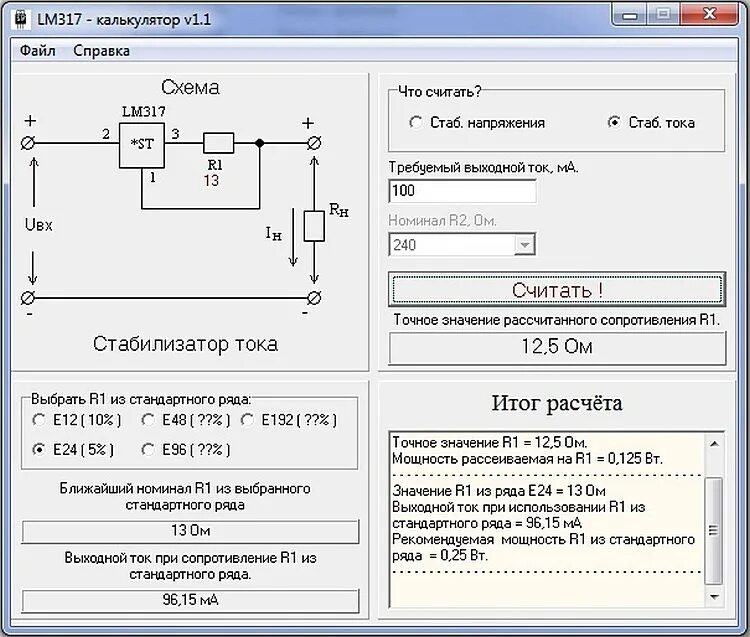750x637 pixels.
Task: Click the LM317 app icon in title bar
Action: pos(20,20)
